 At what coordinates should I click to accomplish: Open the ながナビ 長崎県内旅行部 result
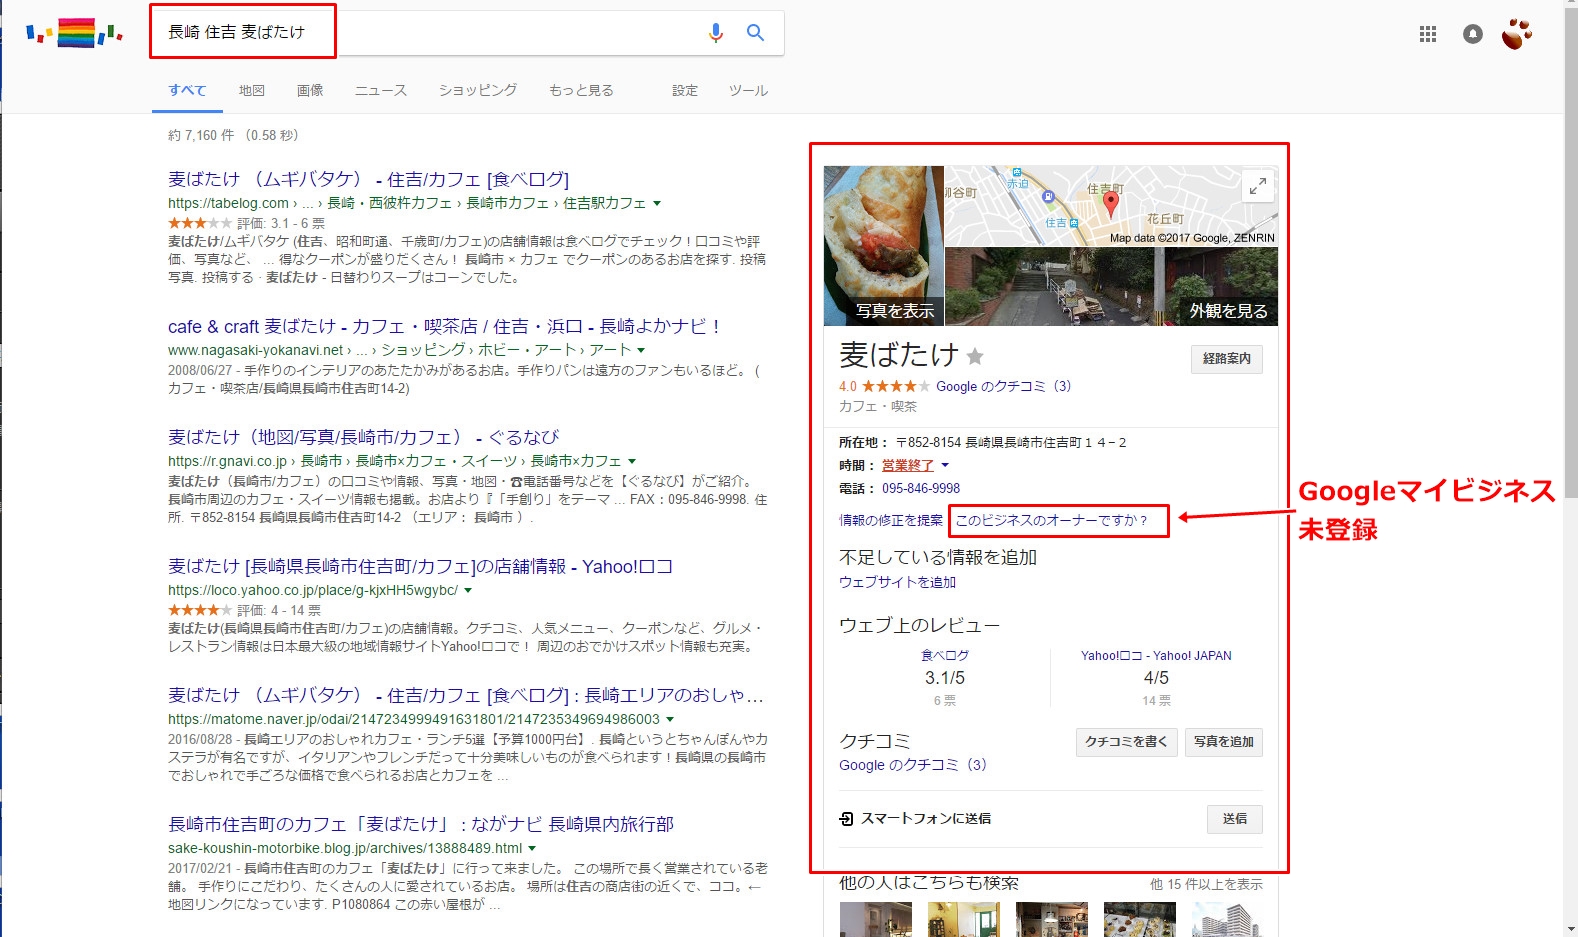coord(421,824)
